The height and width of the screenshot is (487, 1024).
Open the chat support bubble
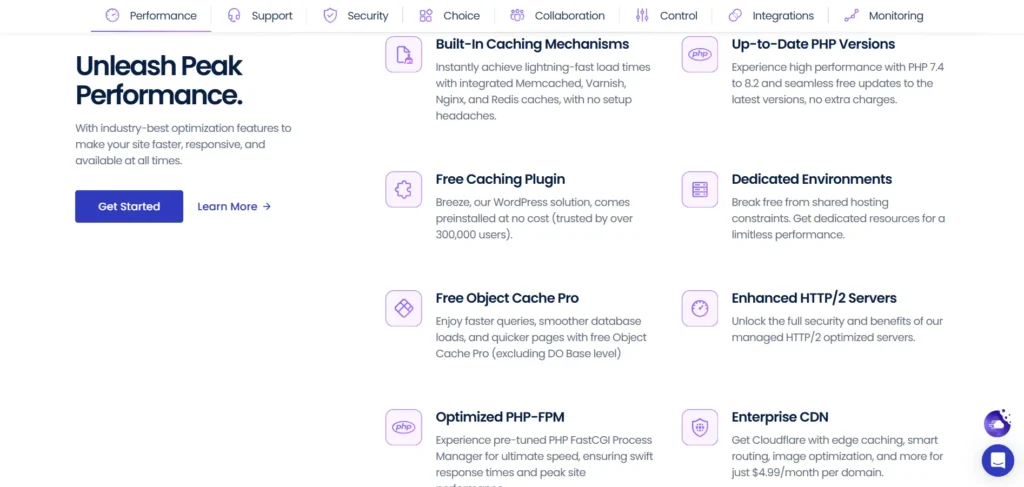click(997, 460)
